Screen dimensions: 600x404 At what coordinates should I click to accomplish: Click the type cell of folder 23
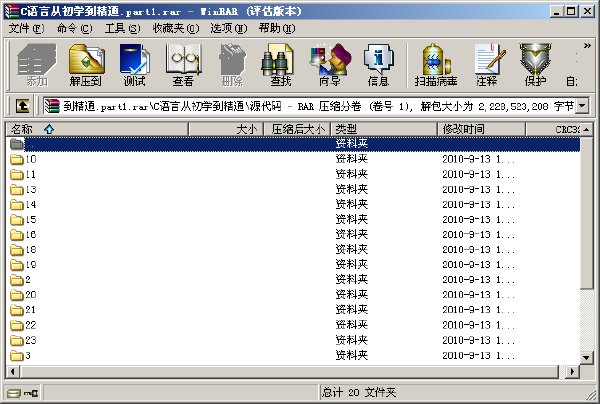pyautogui.click(x=352, y=340)
